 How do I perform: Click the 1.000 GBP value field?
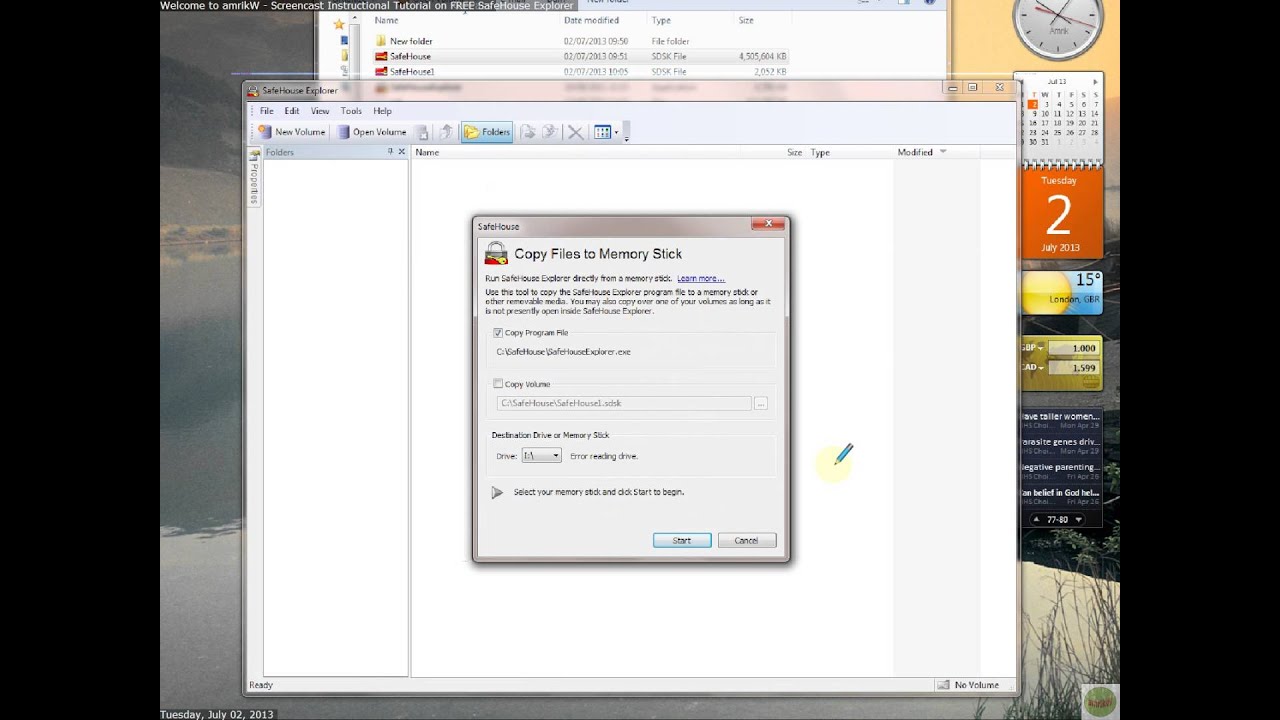coord(1074,348)
